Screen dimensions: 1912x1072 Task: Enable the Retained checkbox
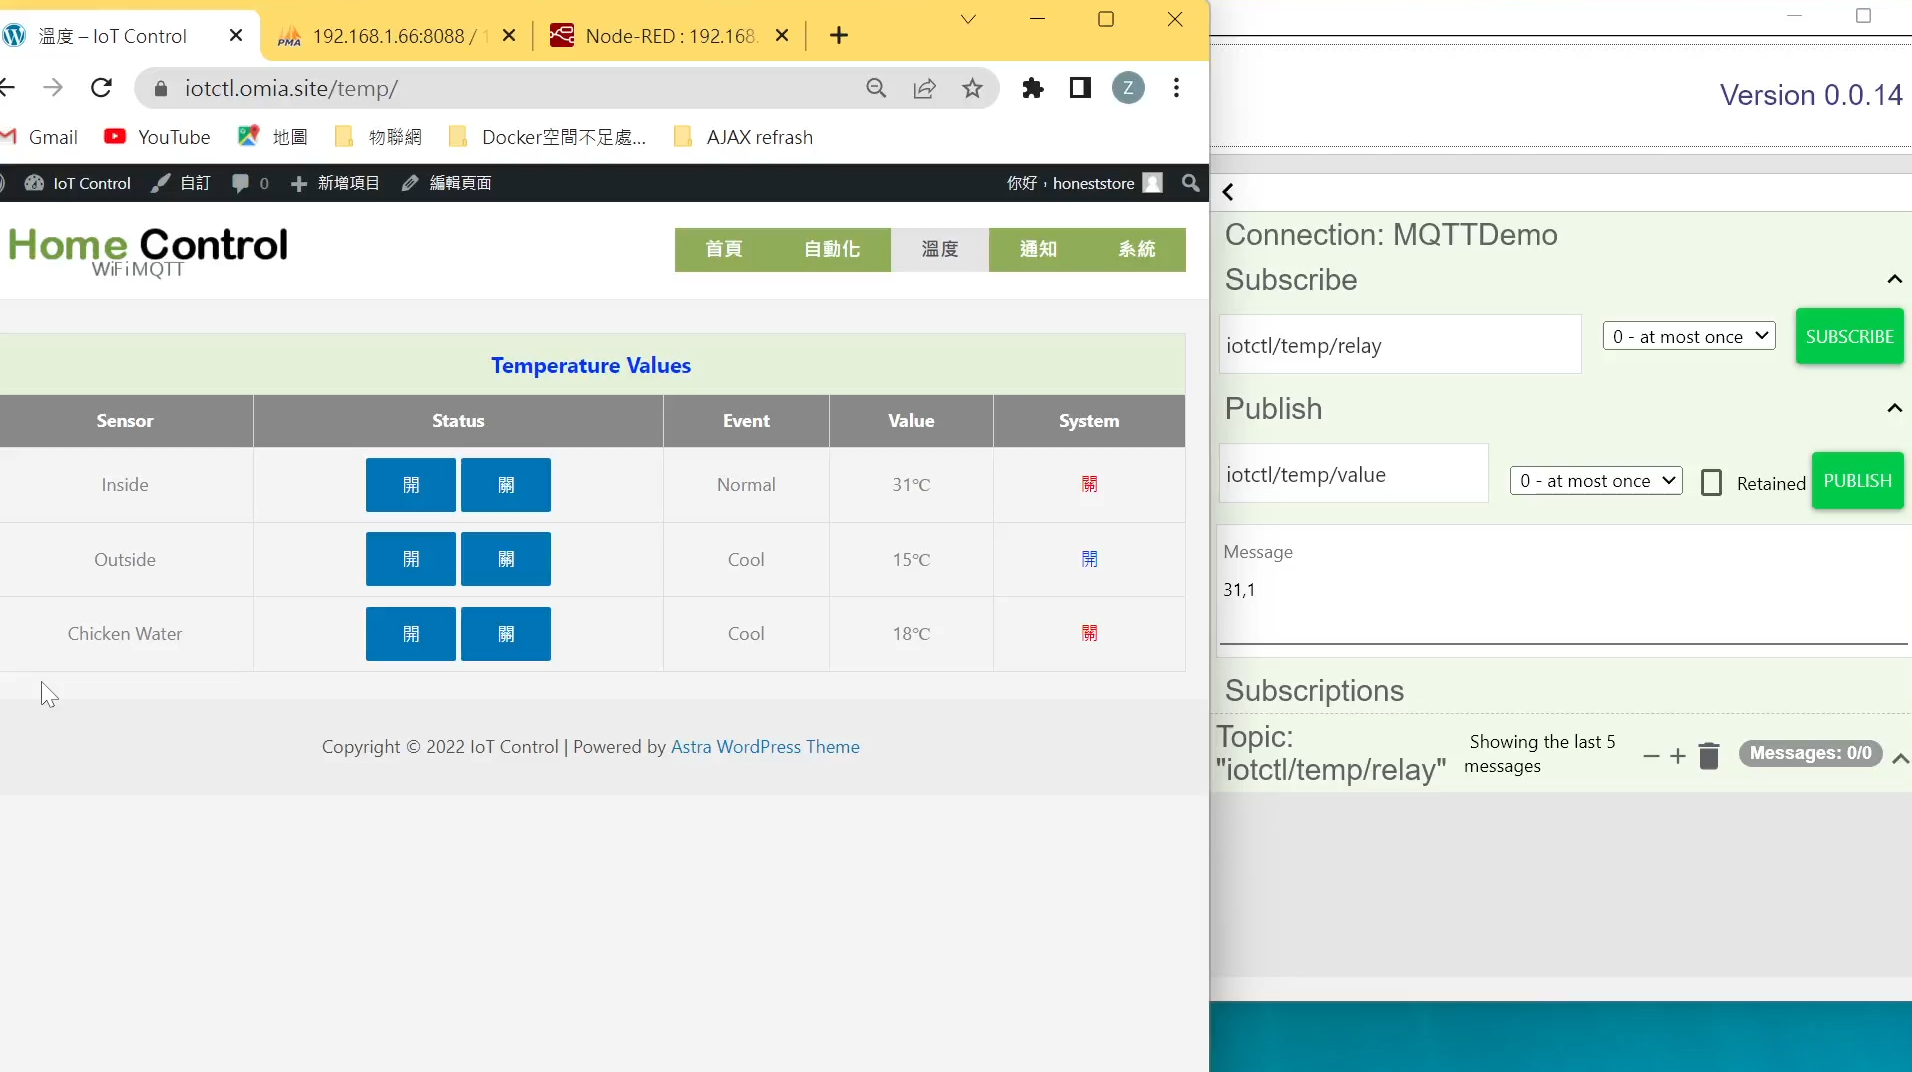tap(1711, 483)
